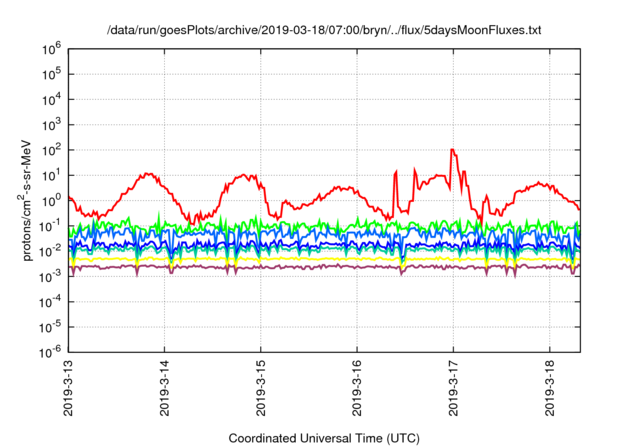The image size is (640, 448).
Task: Click the 10^-4 y-axis tick label
Action: (50, 302)
